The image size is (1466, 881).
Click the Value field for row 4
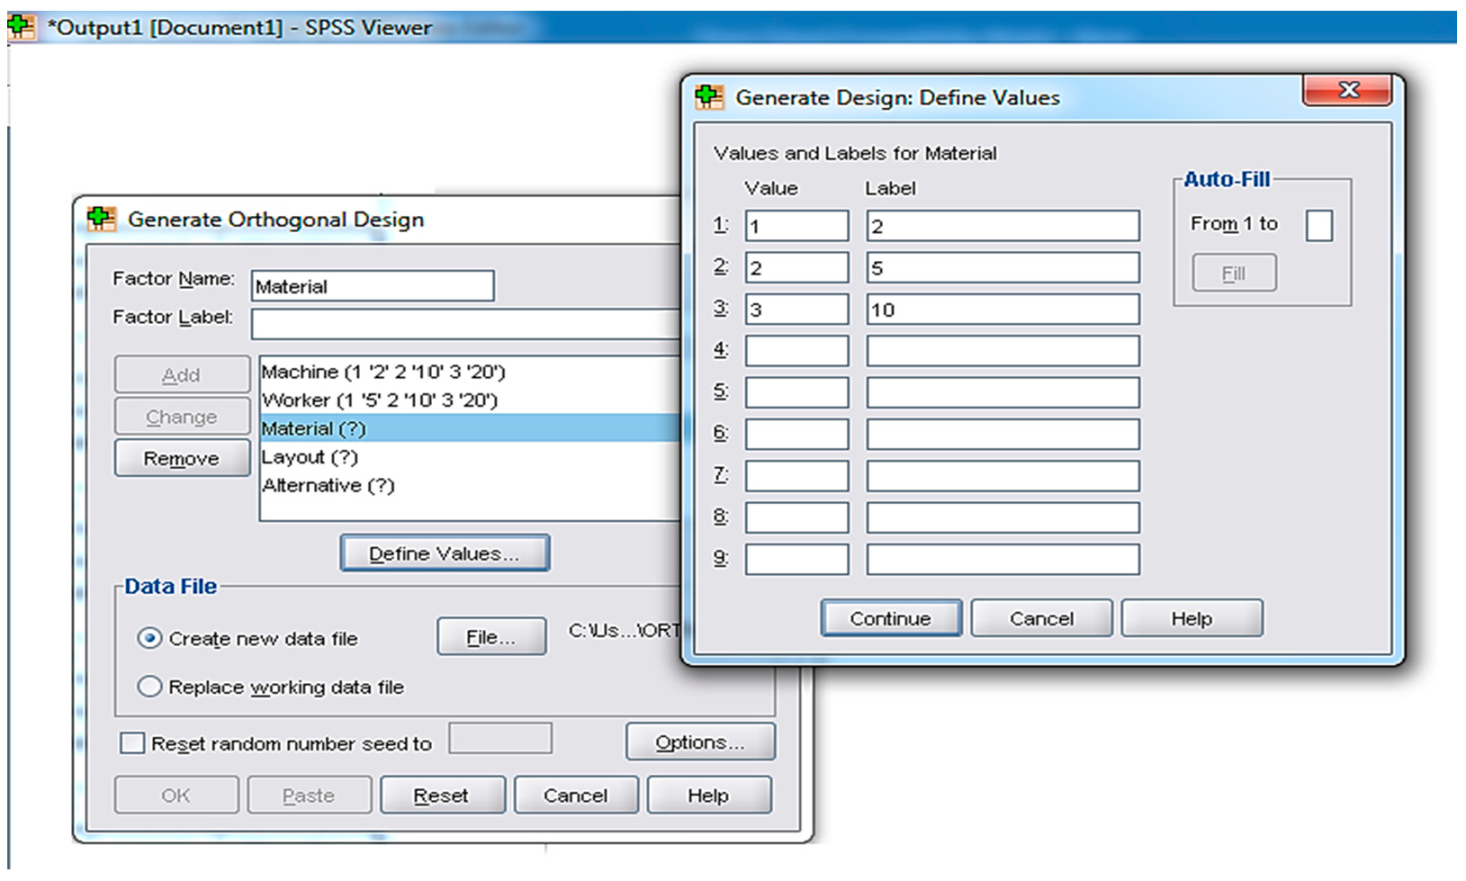click(796, 351)
